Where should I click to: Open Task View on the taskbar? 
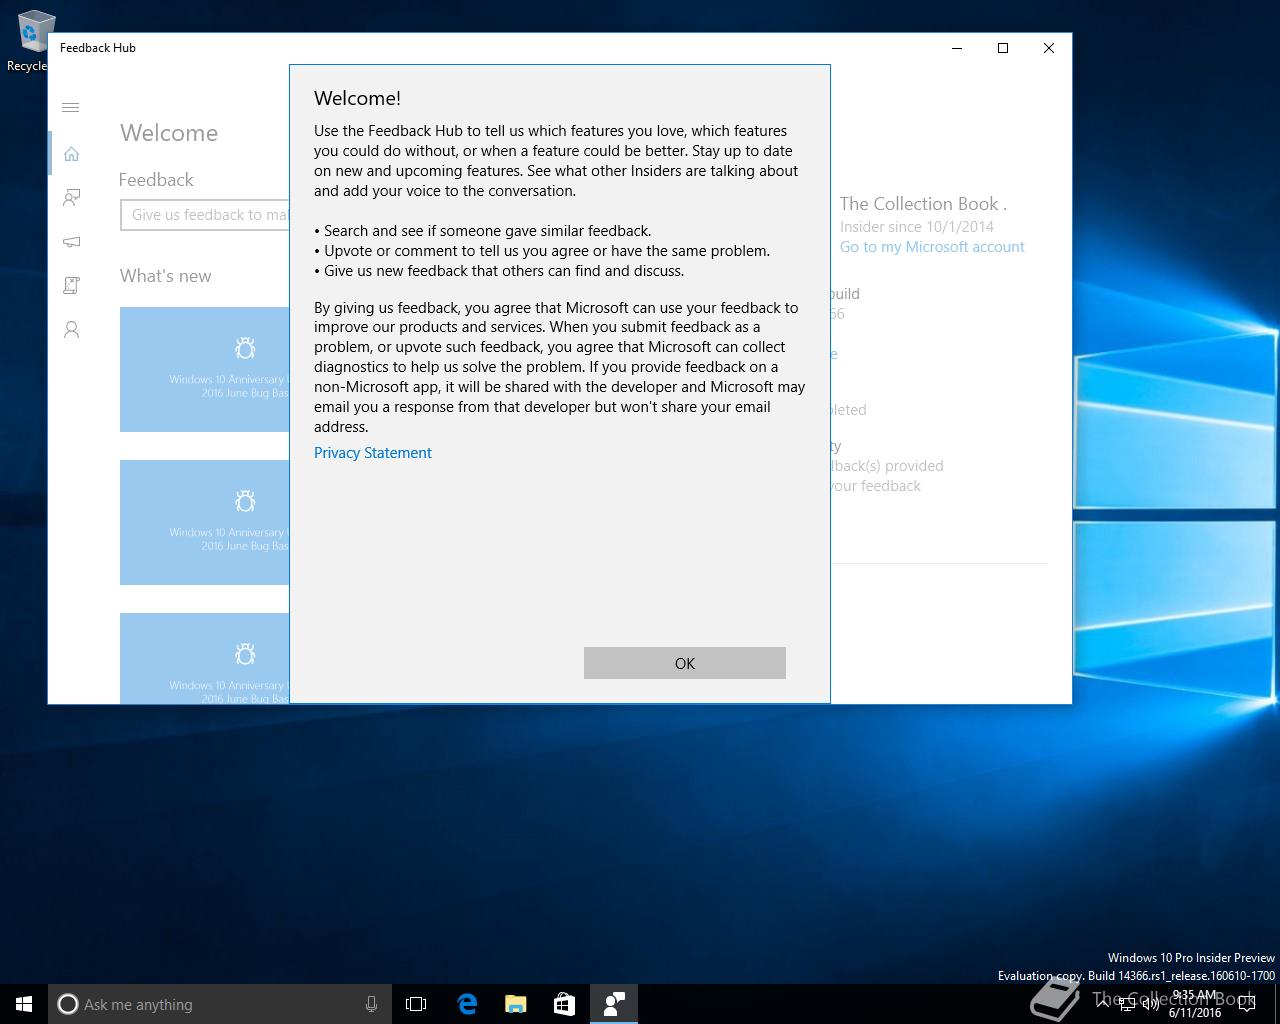point(416,1004)
